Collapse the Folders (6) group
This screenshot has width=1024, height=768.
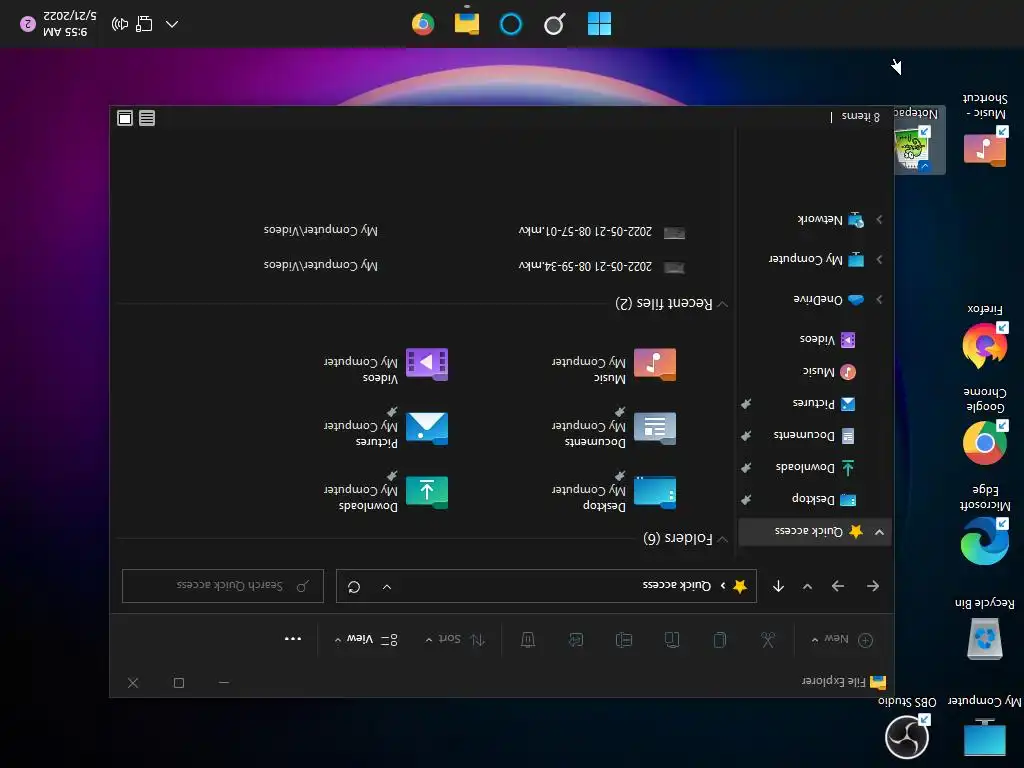point(722,539)
